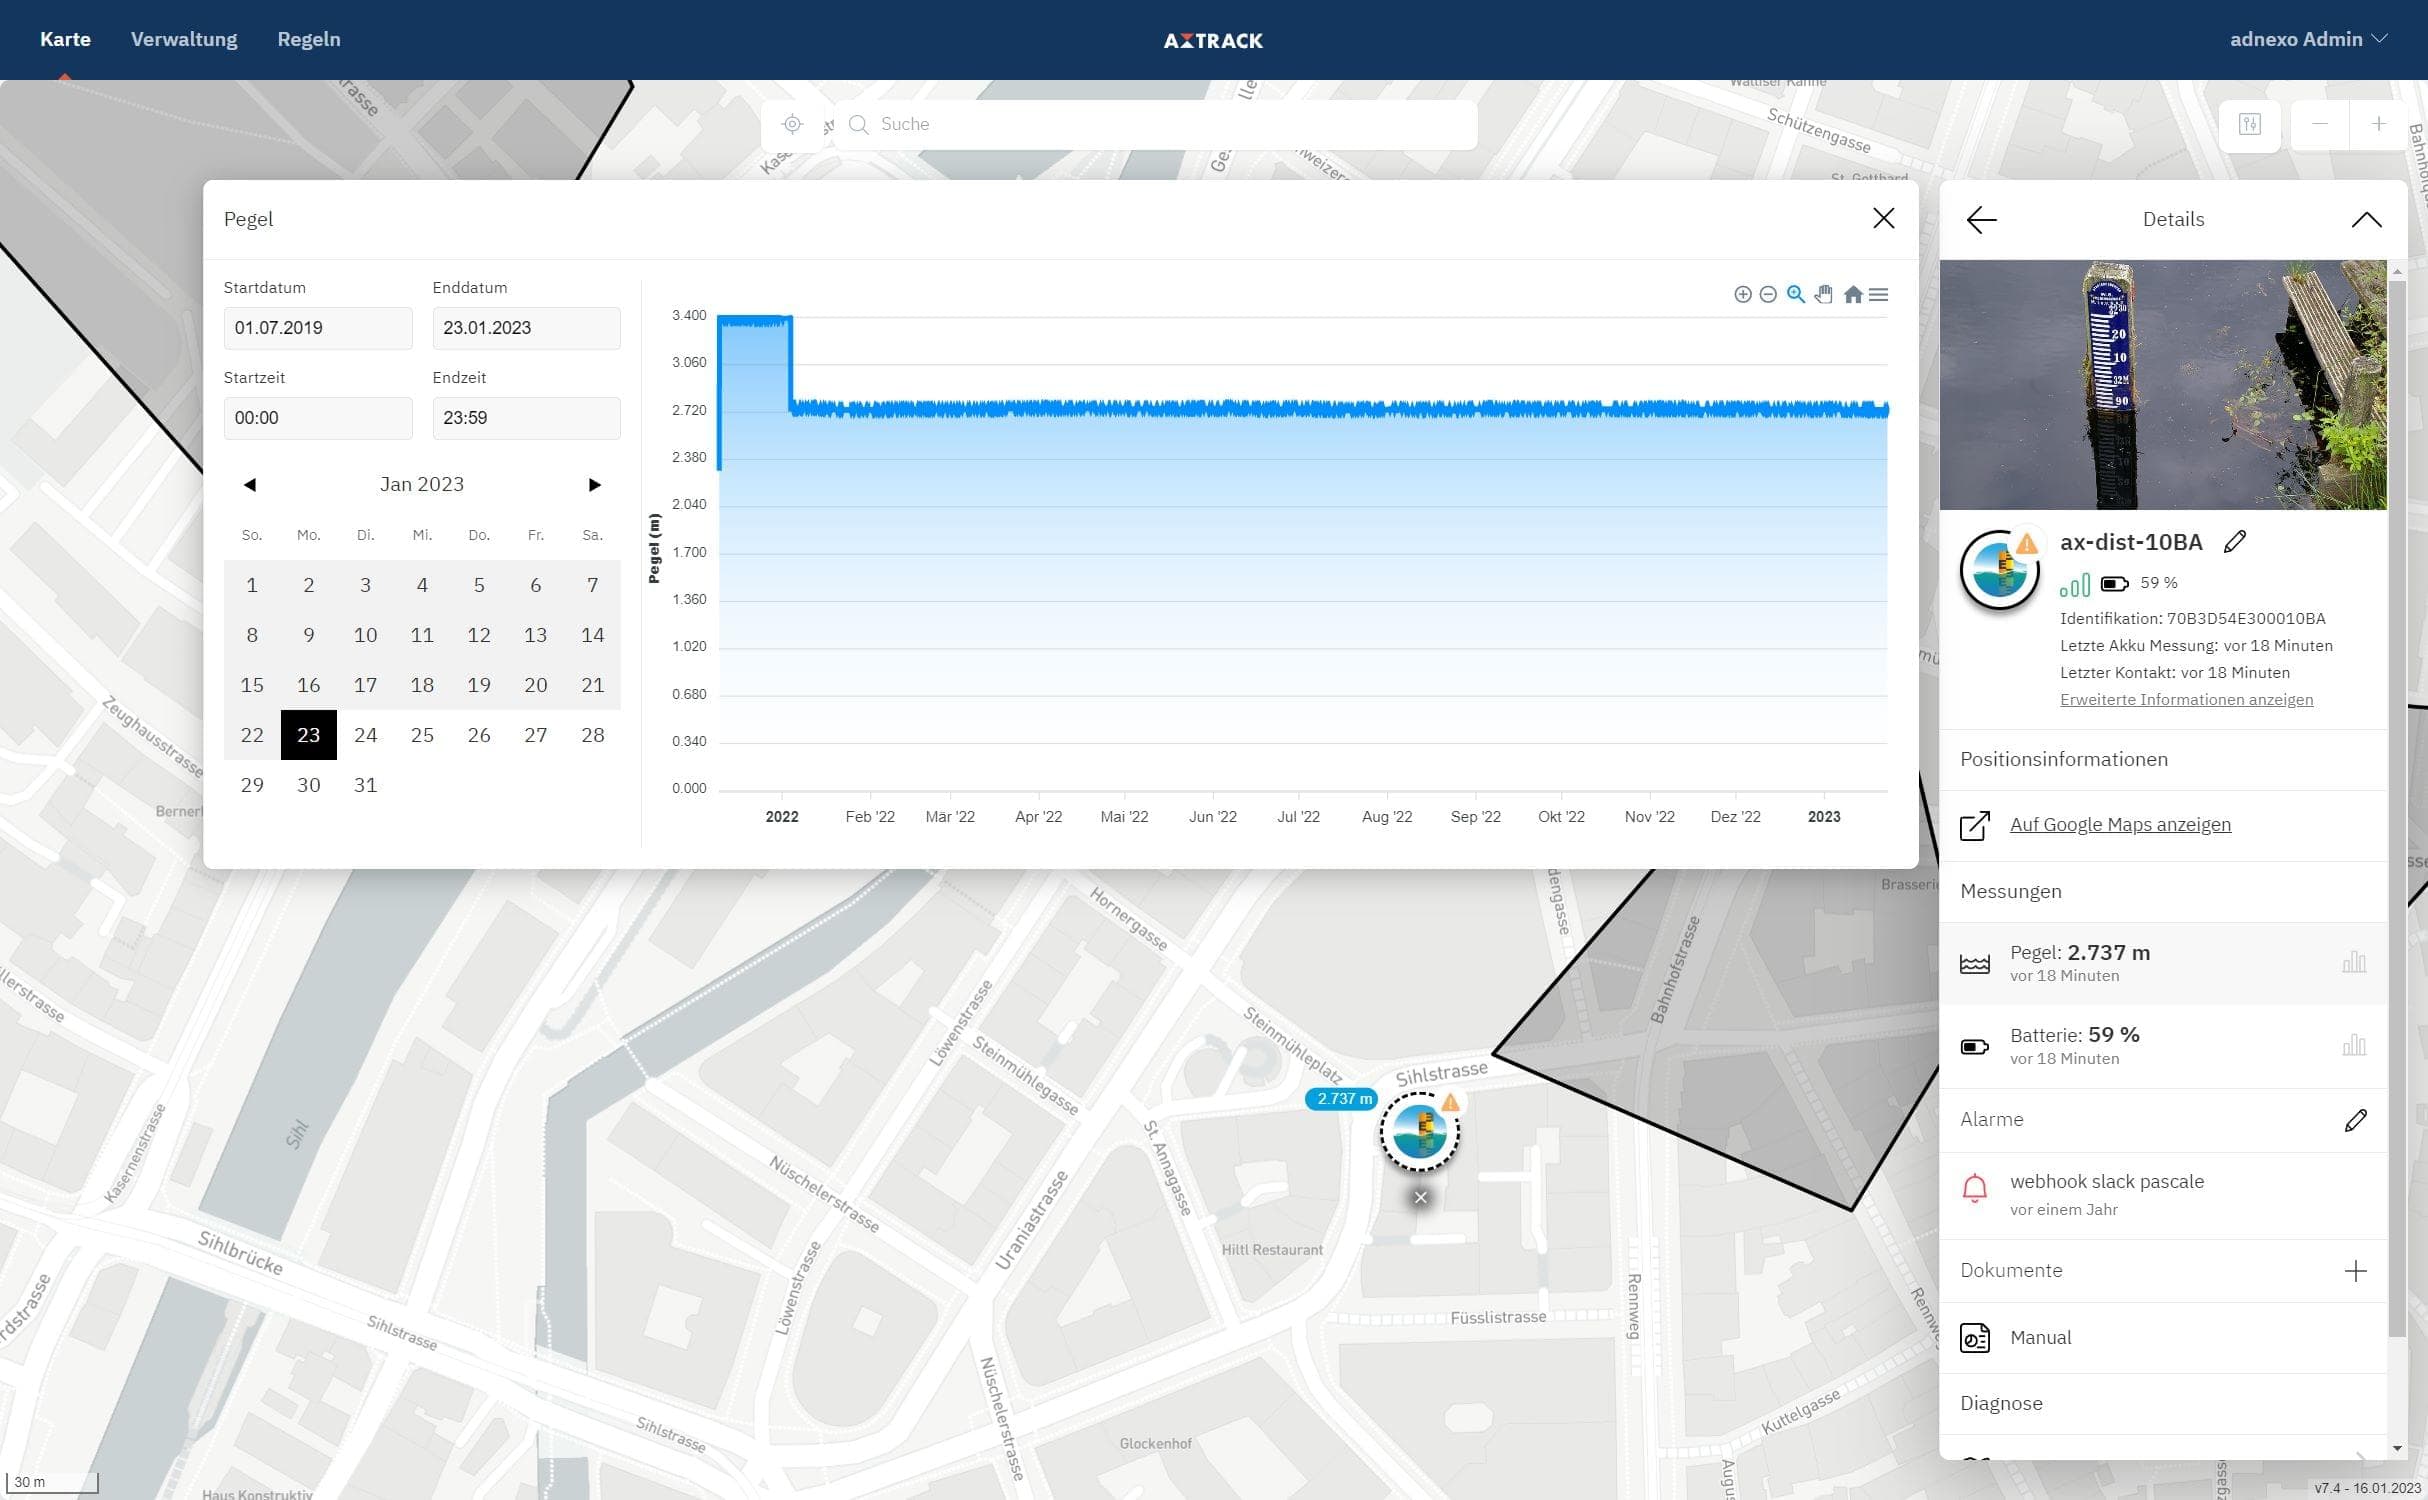Screen dimensions: 2428x1500
Task: Activate the chart panning hand tool
Action: (1824, 294)
